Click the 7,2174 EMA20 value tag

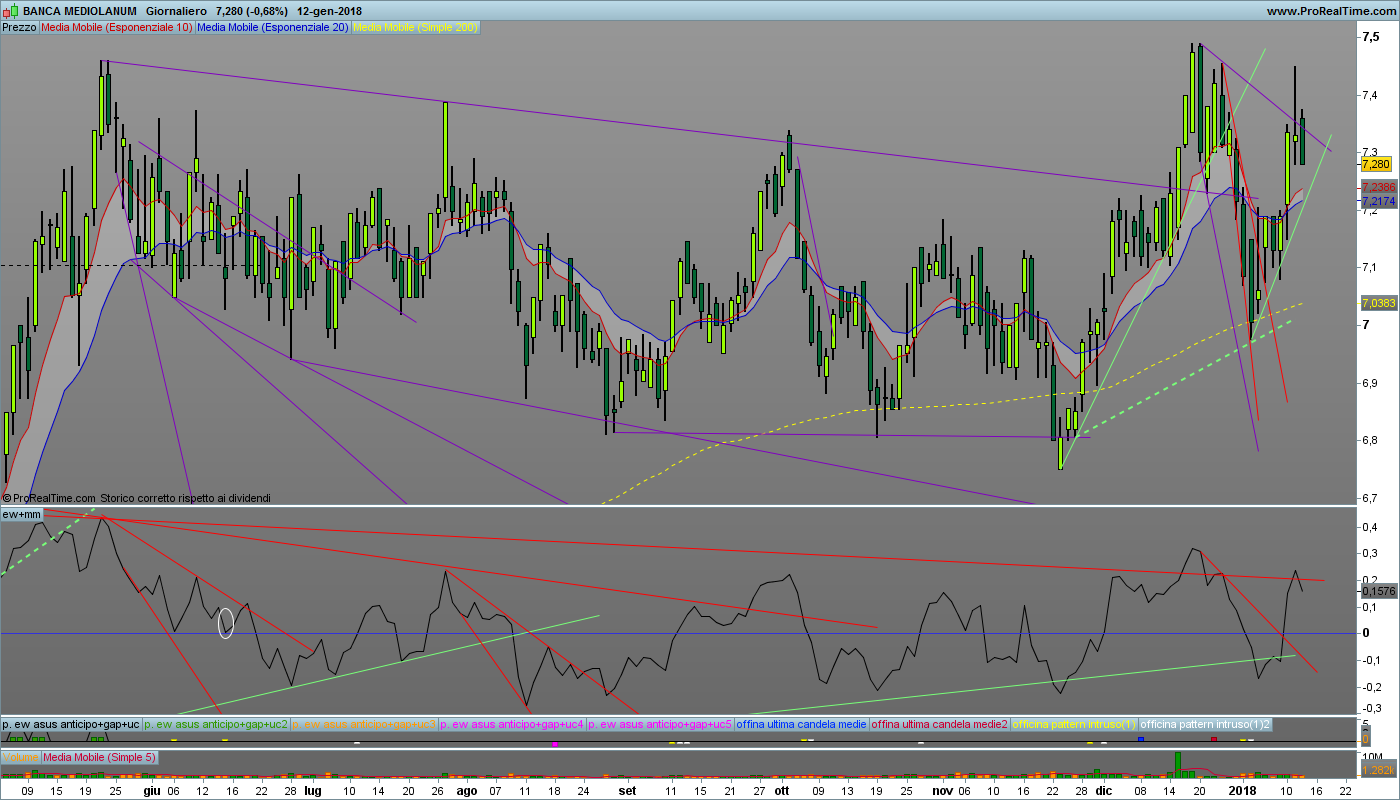pos(1378,201)
